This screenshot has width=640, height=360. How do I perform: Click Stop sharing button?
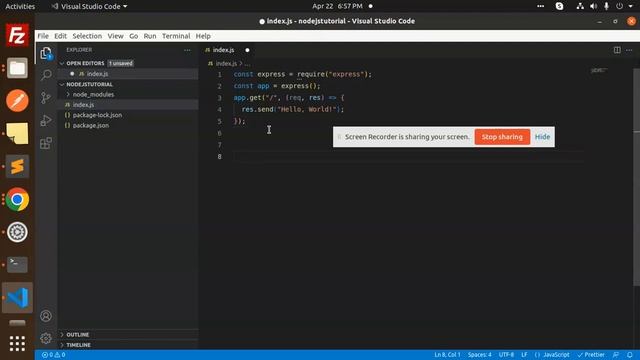click(x=502, y=137)
